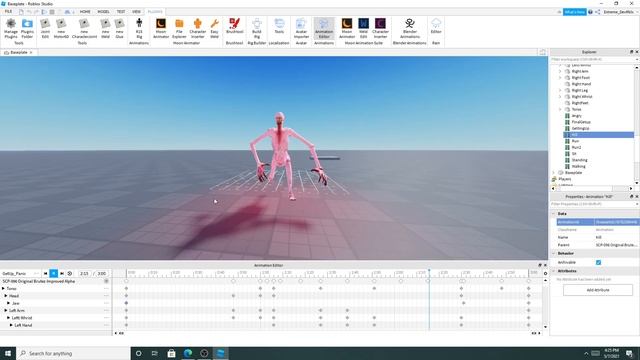This screenshot has width=640, height=360.
Task: Switch to the MODEL tab
Action: point(103,11)
